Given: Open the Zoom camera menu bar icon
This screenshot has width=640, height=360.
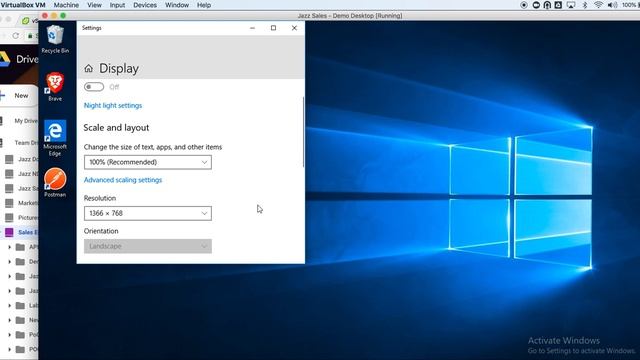Looking at the screenshot, I should click(536, 5).
